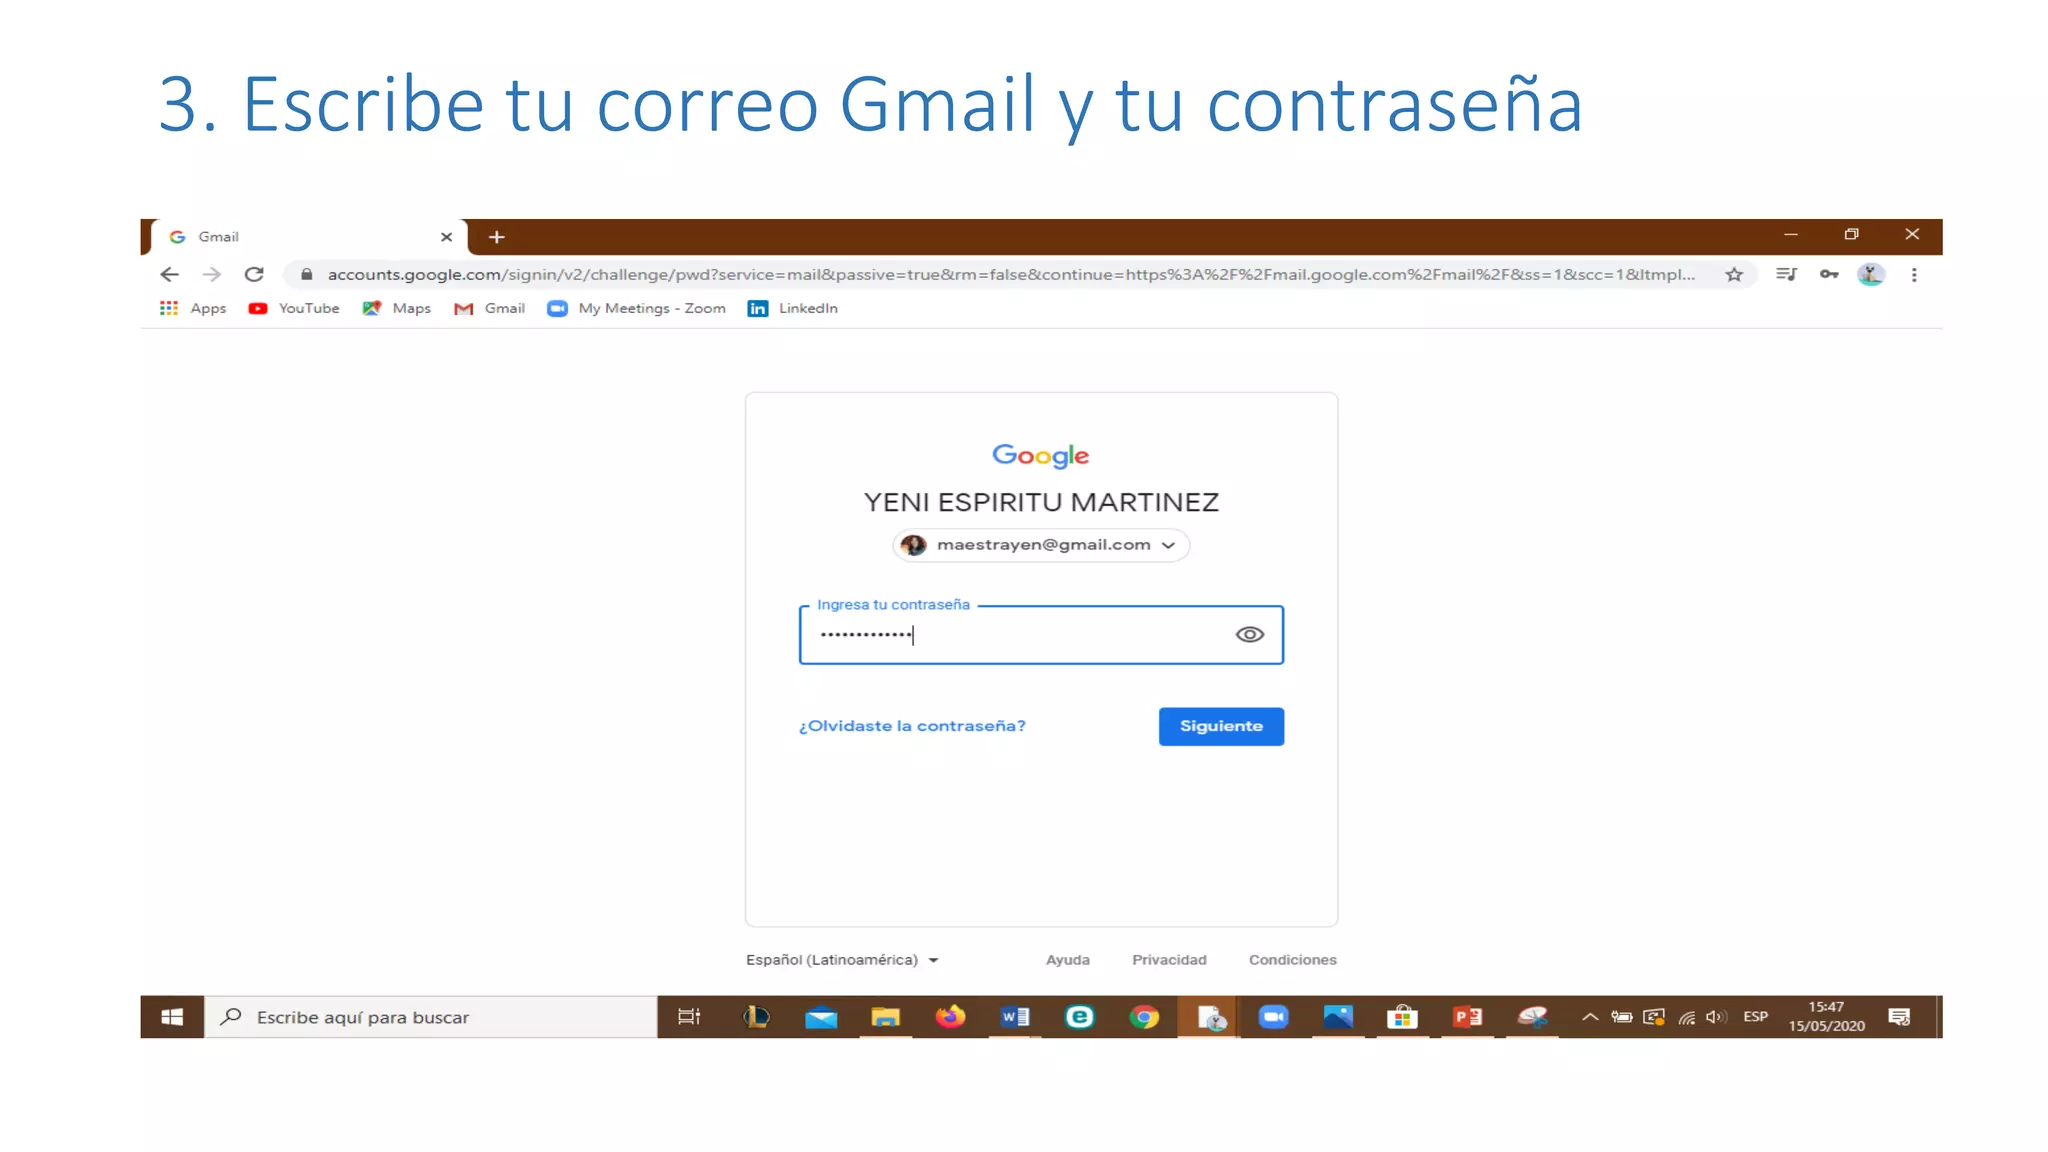The height and width of the screenshot is (1152, 2048).
Task: Open the Wi-Fi network icon
Action: point(1687,1017)
